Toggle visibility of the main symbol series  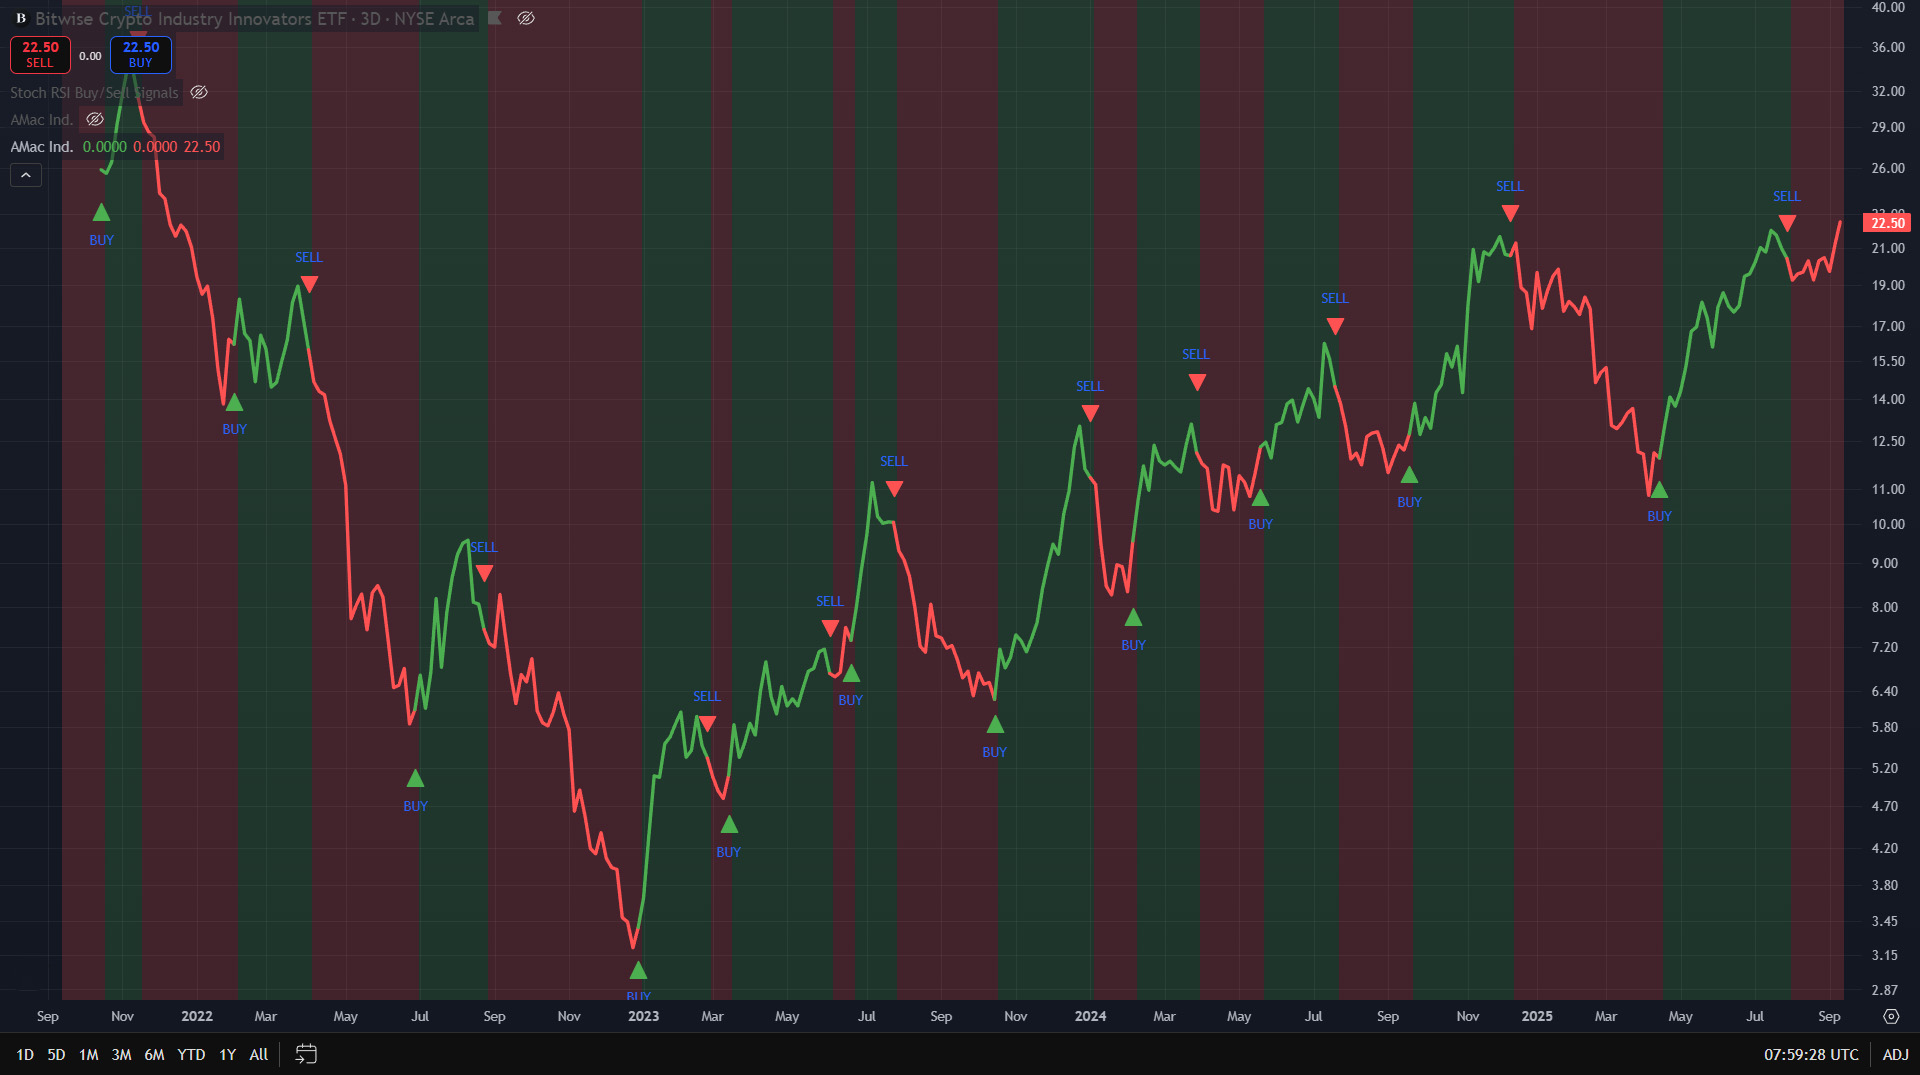(526, 18)
